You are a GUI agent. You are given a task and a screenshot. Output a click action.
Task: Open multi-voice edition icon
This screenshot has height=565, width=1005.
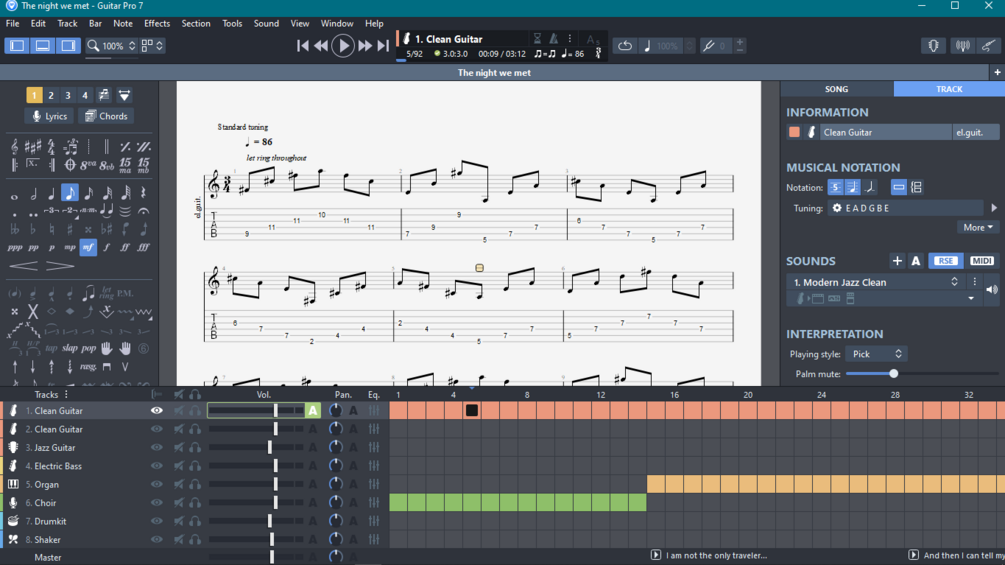[x=104, y=95]
